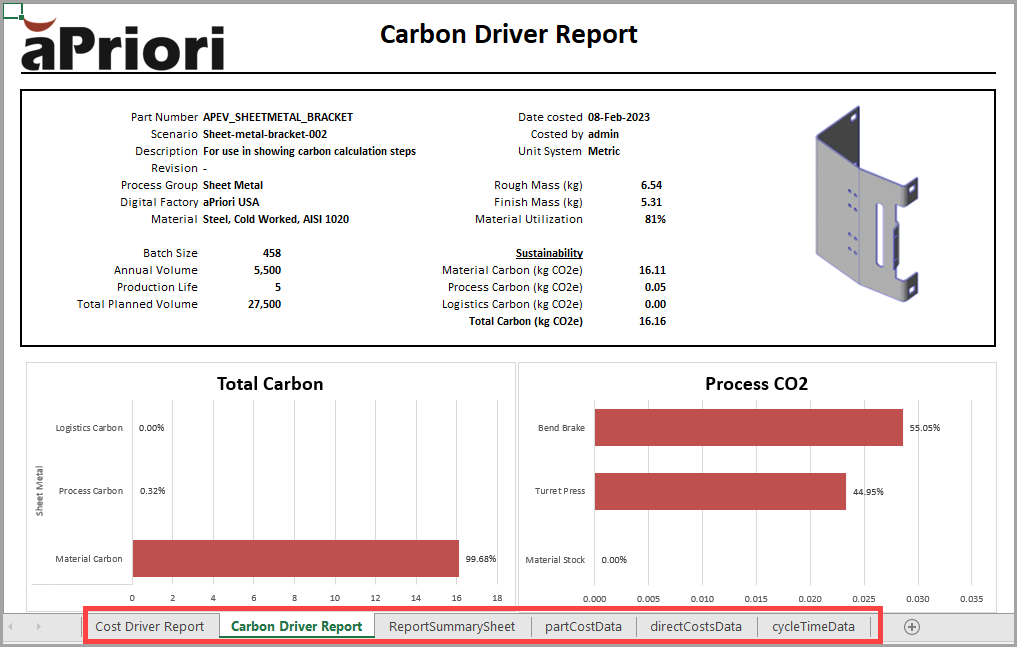Switch to the cycleTimeData sheet tab
The width and height of the screenshot is (1017, 647).
click(813, 626)
